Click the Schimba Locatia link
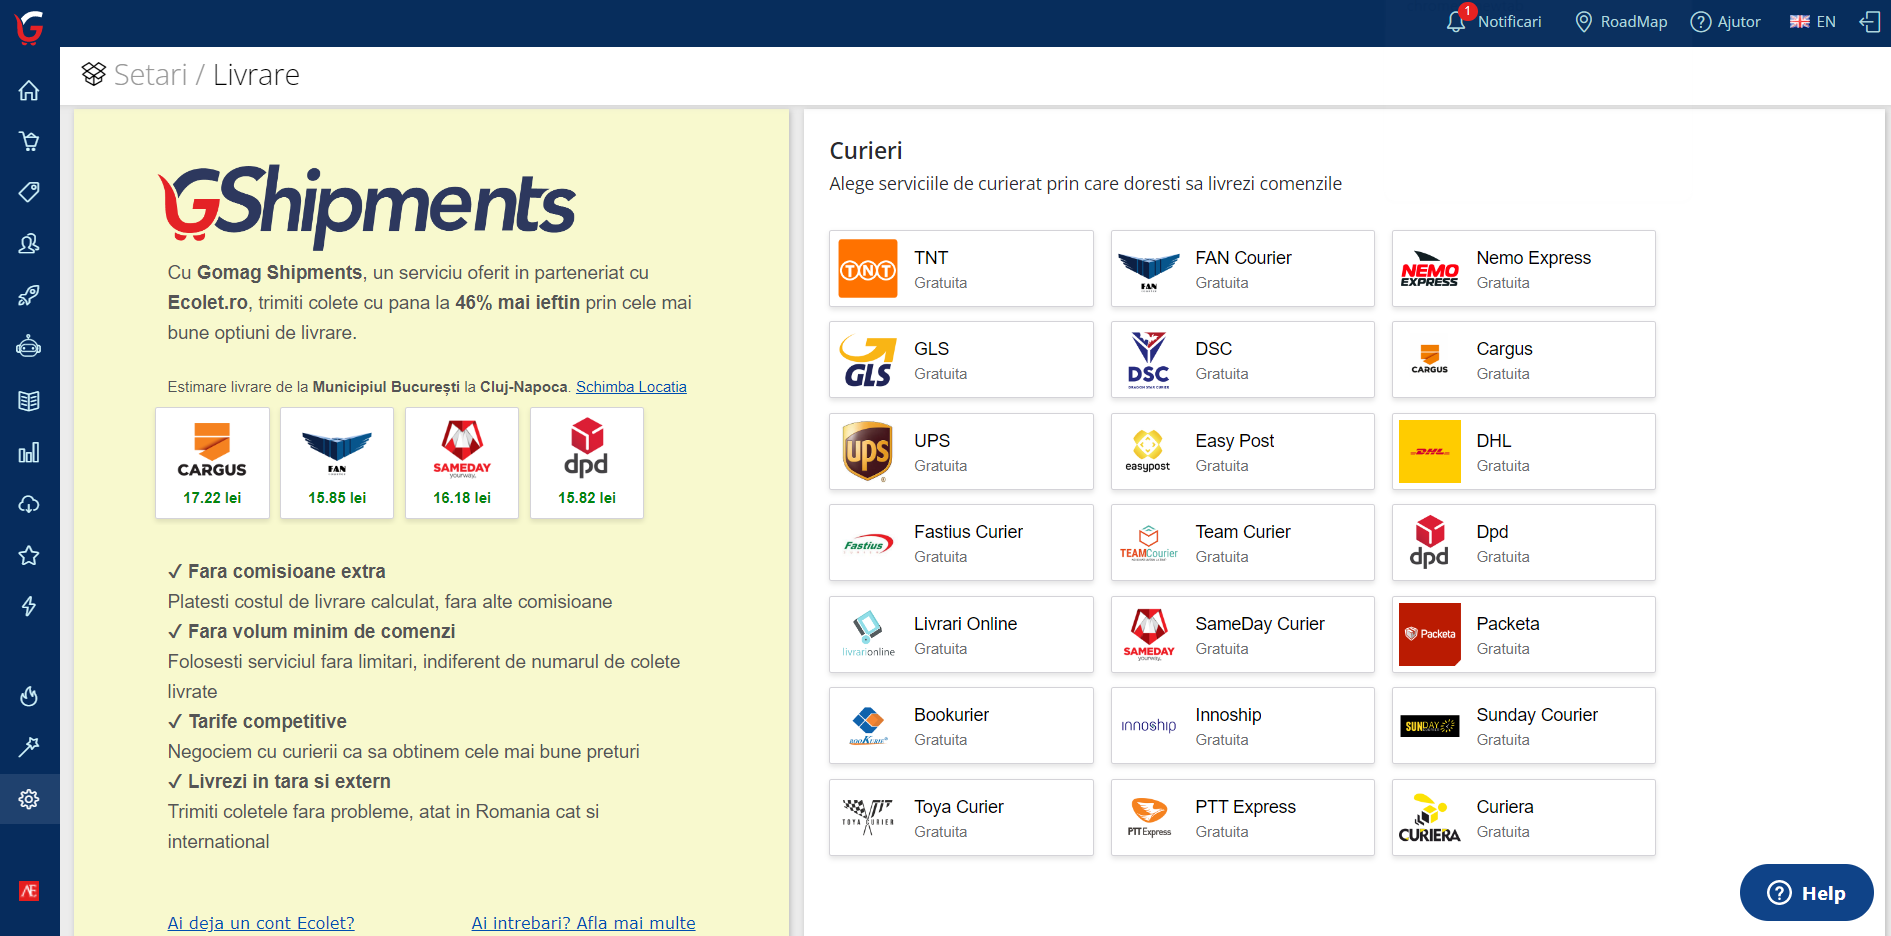Viewport: 1891px width, 936px height. click(x=631, y=387)
